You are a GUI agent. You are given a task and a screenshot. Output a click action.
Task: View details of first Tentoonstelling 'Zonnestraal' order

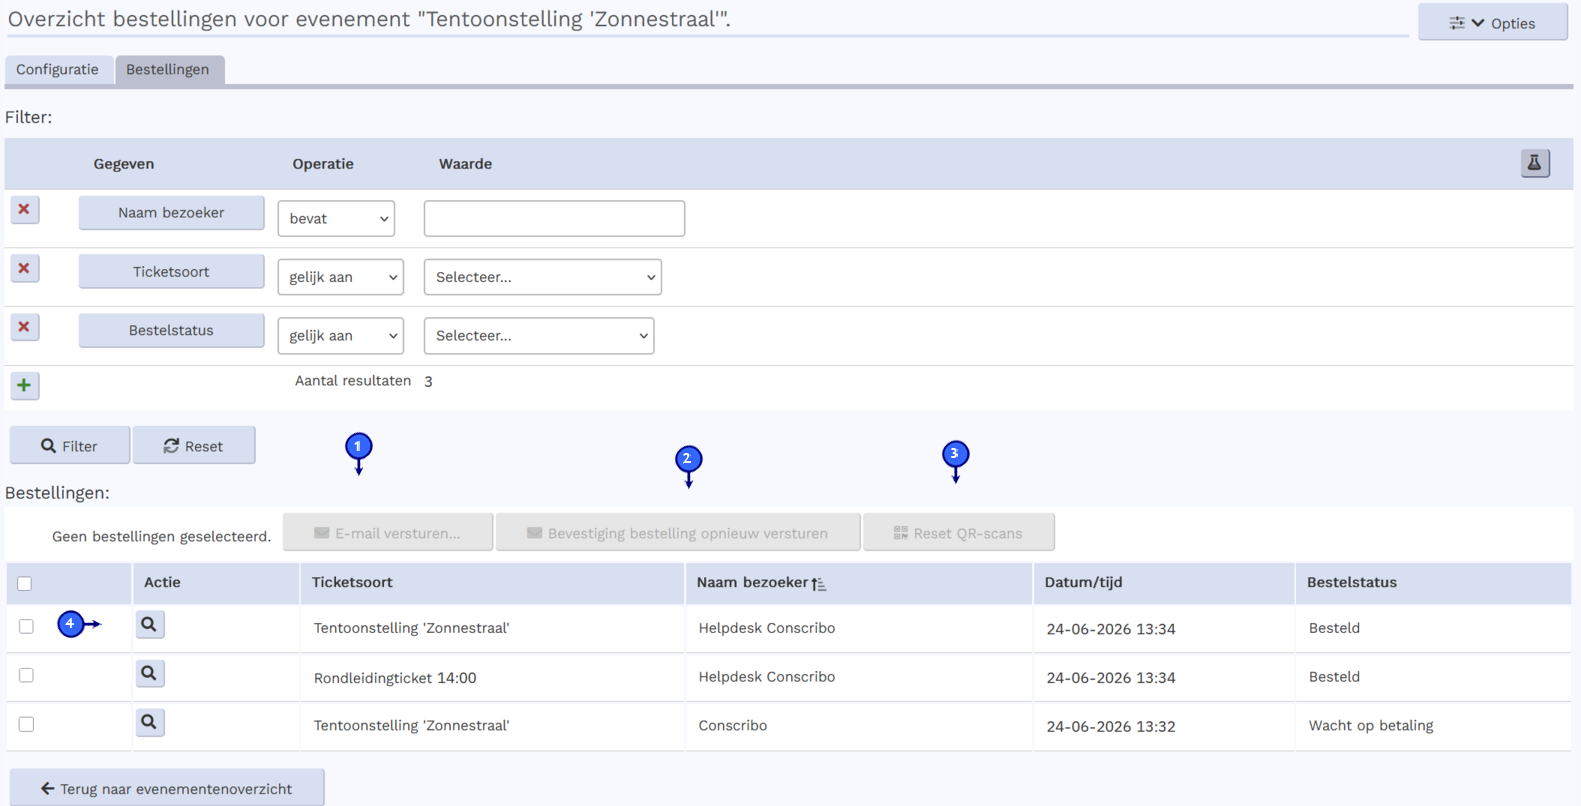(x=149, y=625)
